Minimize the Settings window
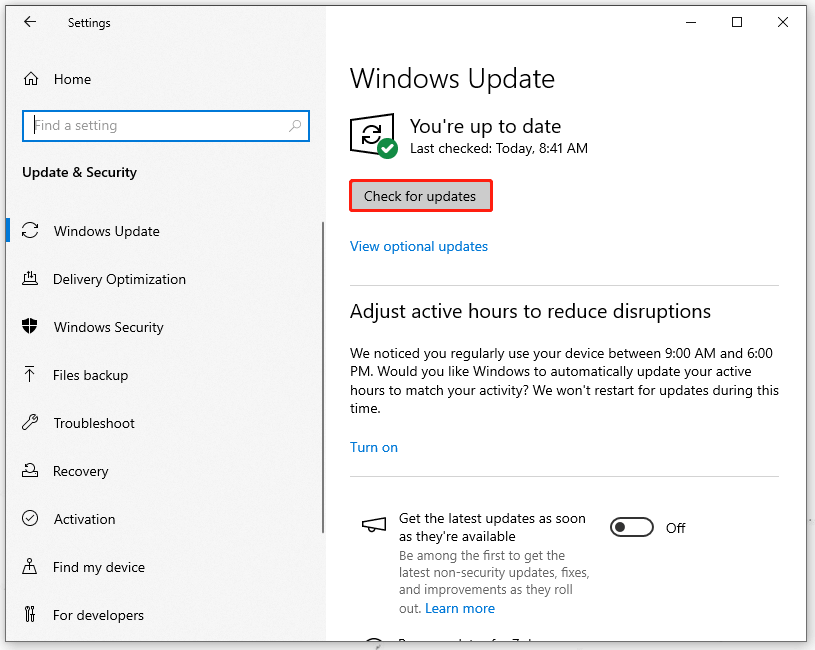The height and width of the screenshot is (650, 815). click(691, 22)
